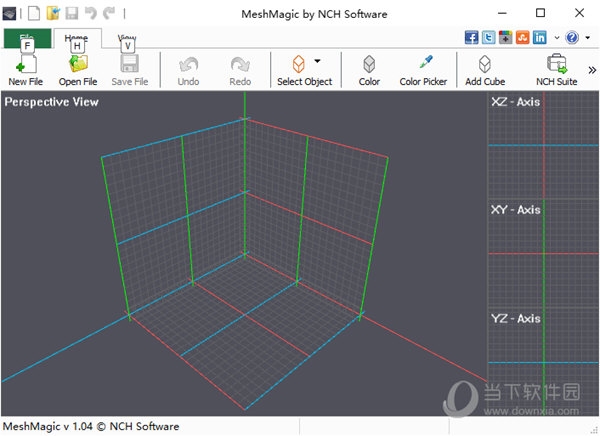
Task: Share on Facebook icon
Action: pyautogui.click(x=471, y=38)
